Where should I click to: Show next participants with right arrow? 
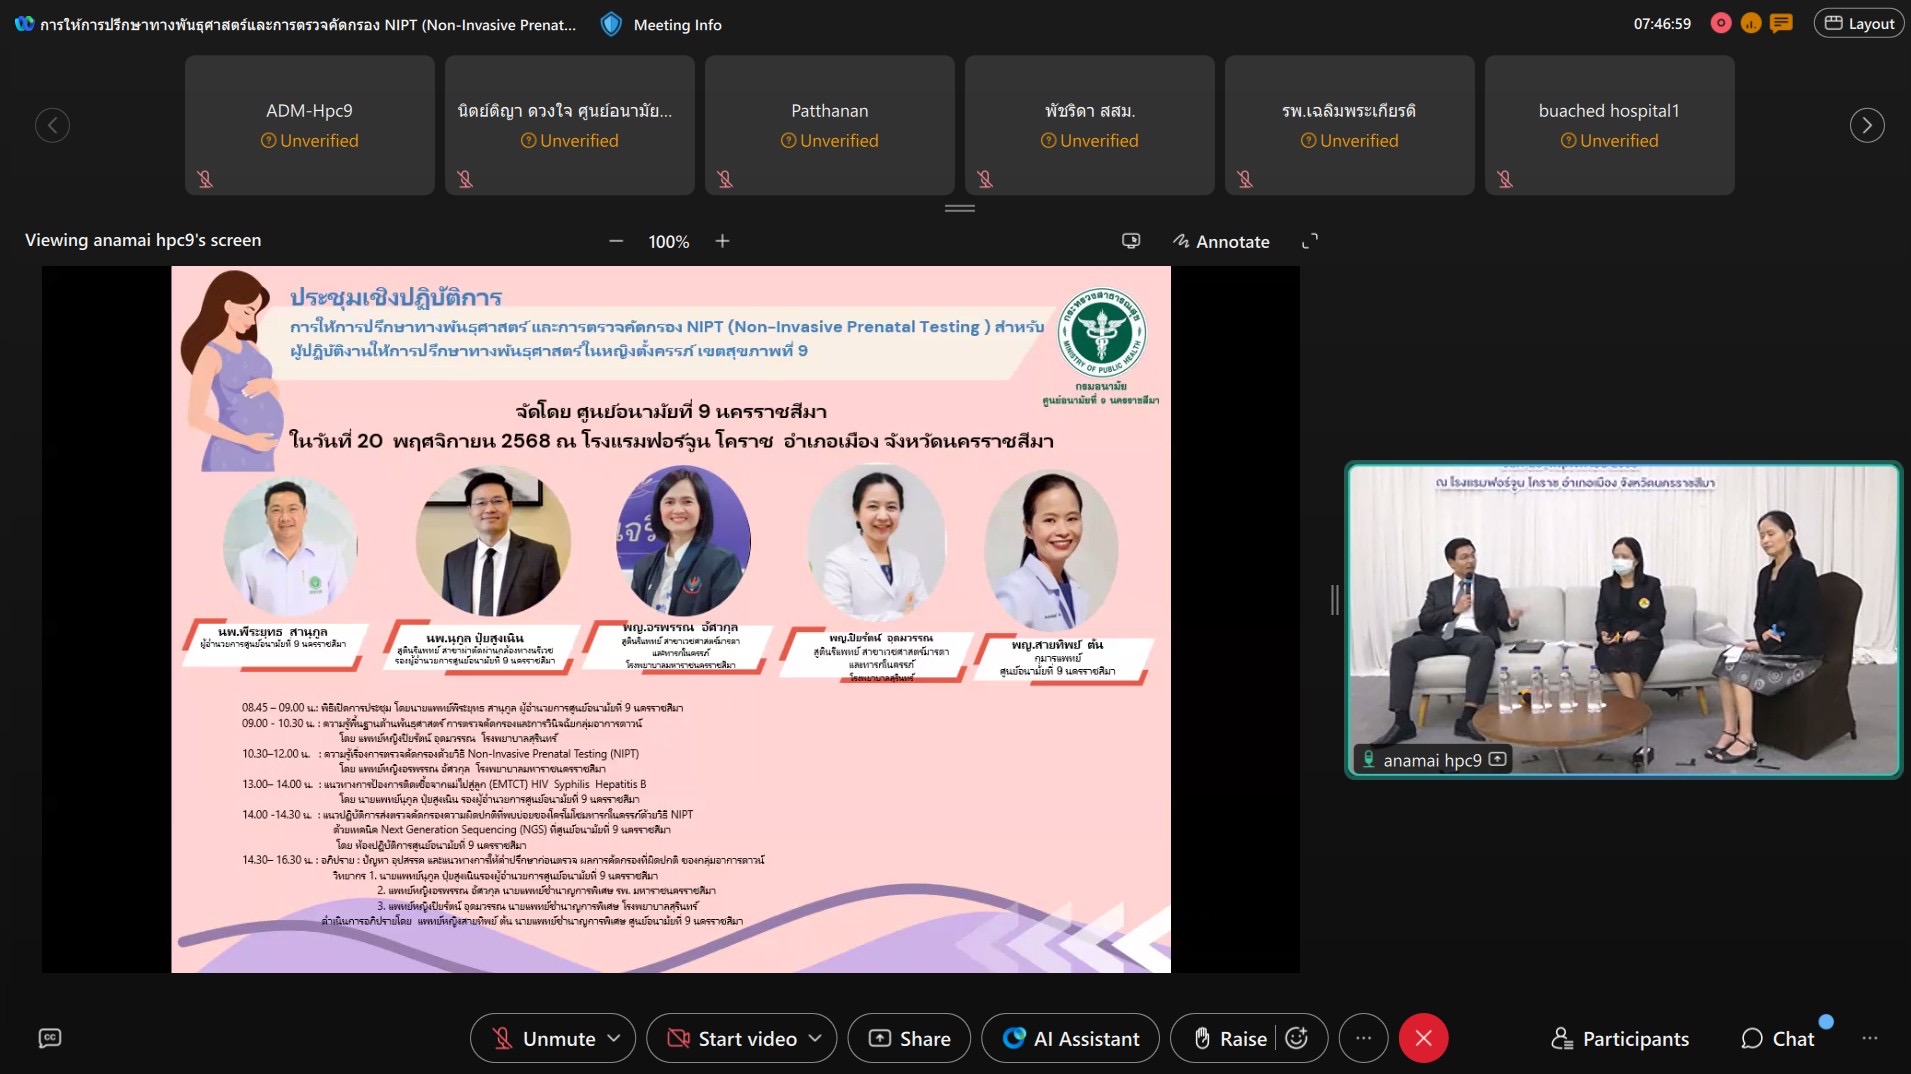pos(1866,125)
